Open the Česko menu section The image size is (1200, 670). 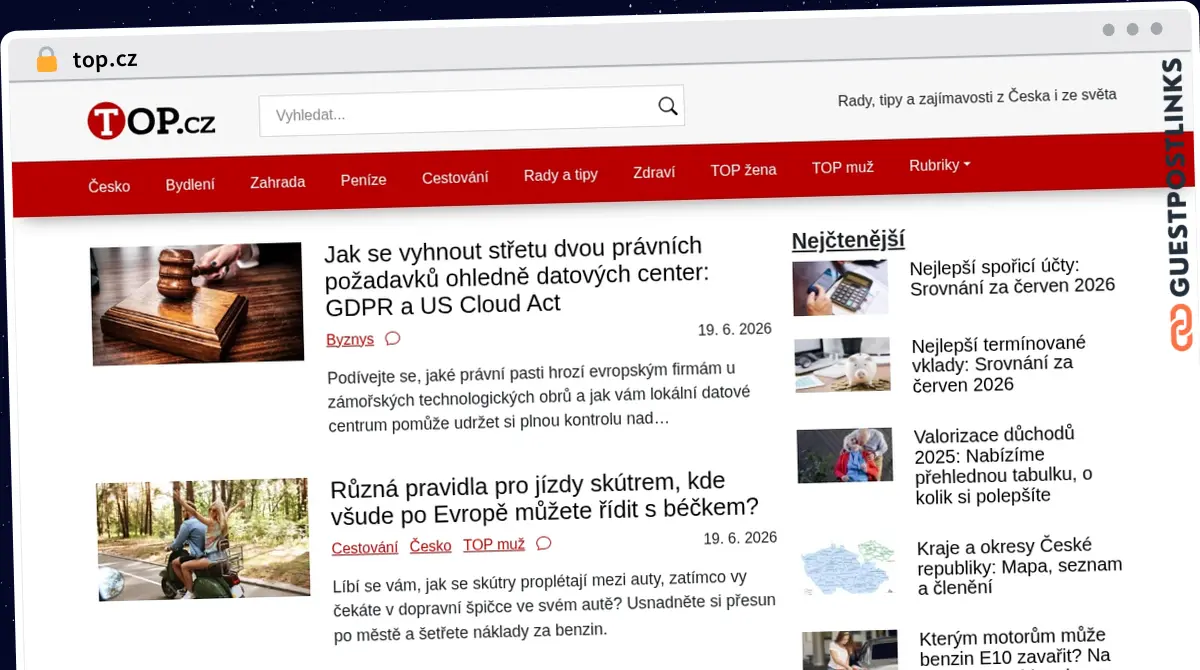tap(109, 186)
